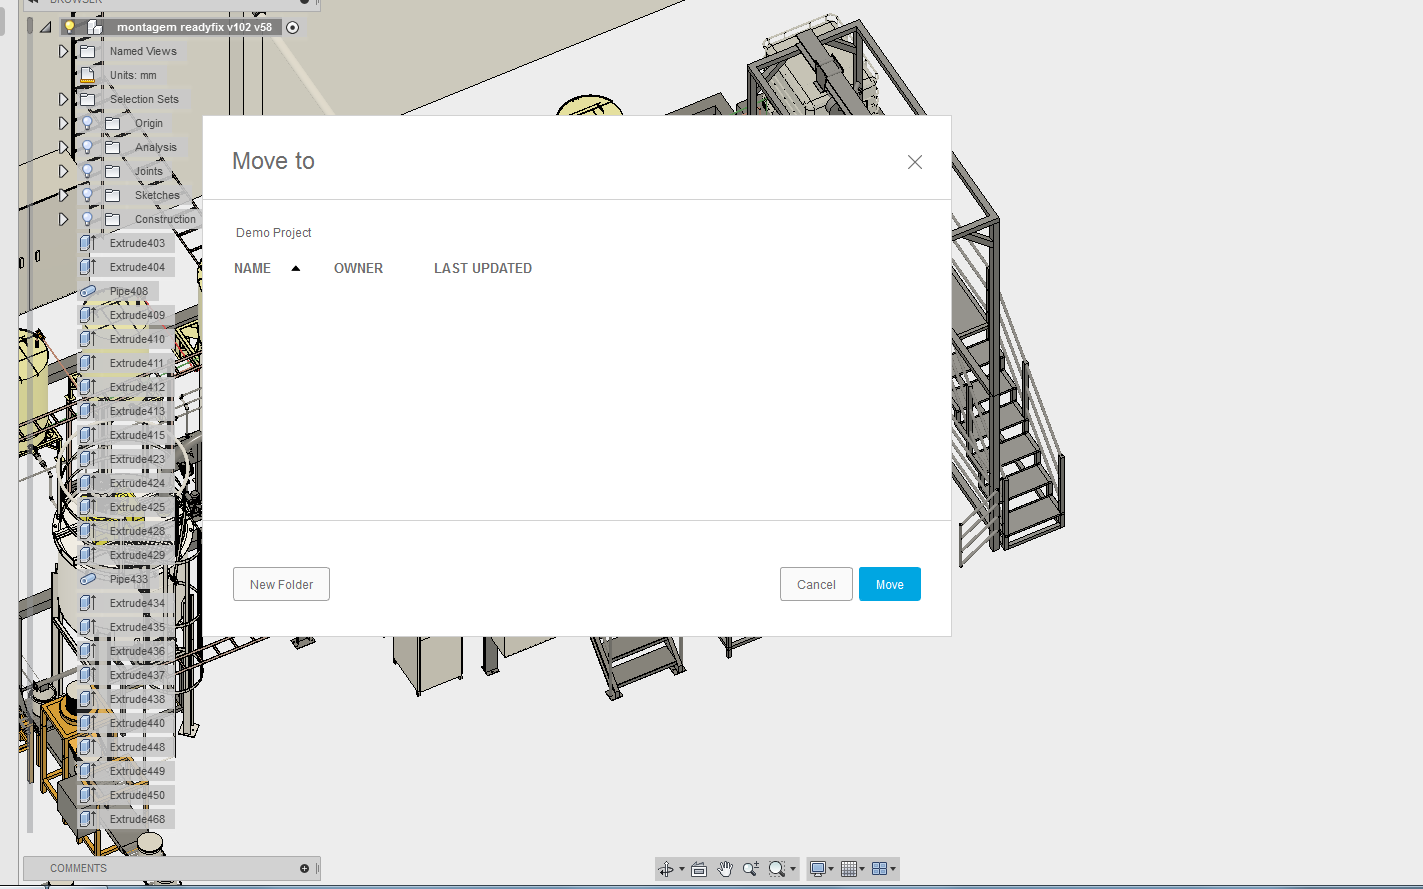Expand the Construction node
1423x889 pixels.
point(63,219)
